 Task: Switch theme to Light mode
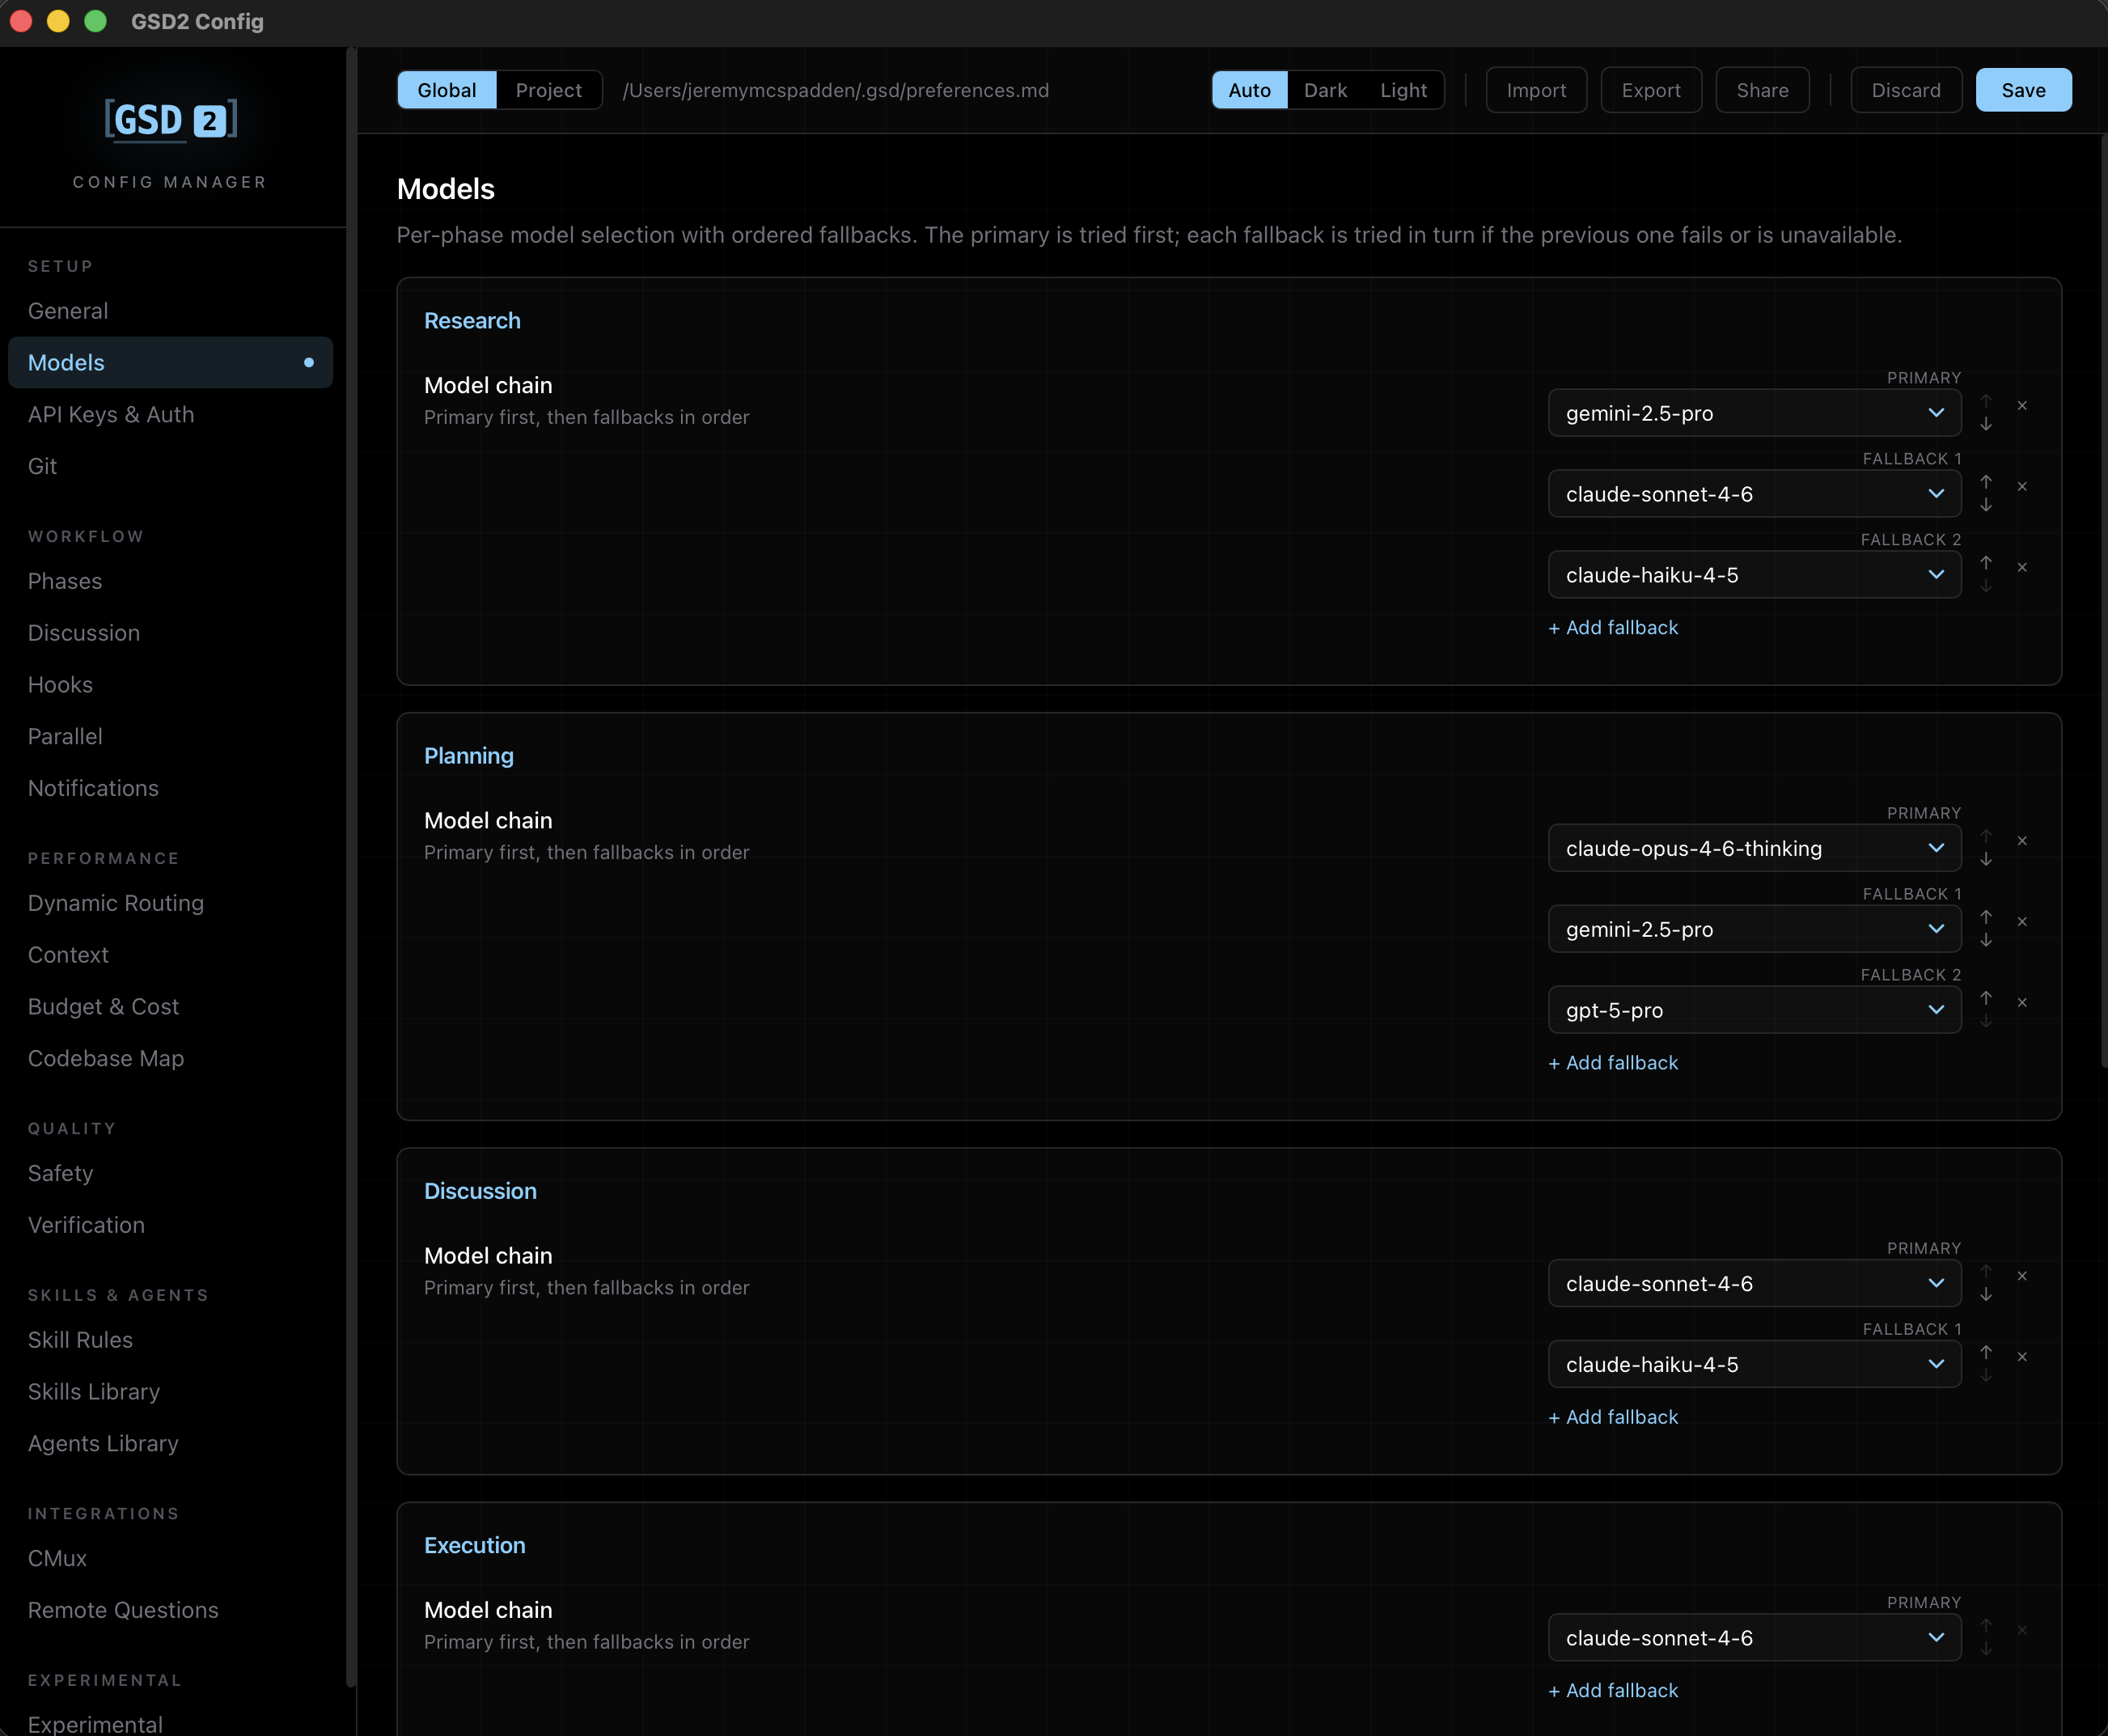(x=1403, y=90)
